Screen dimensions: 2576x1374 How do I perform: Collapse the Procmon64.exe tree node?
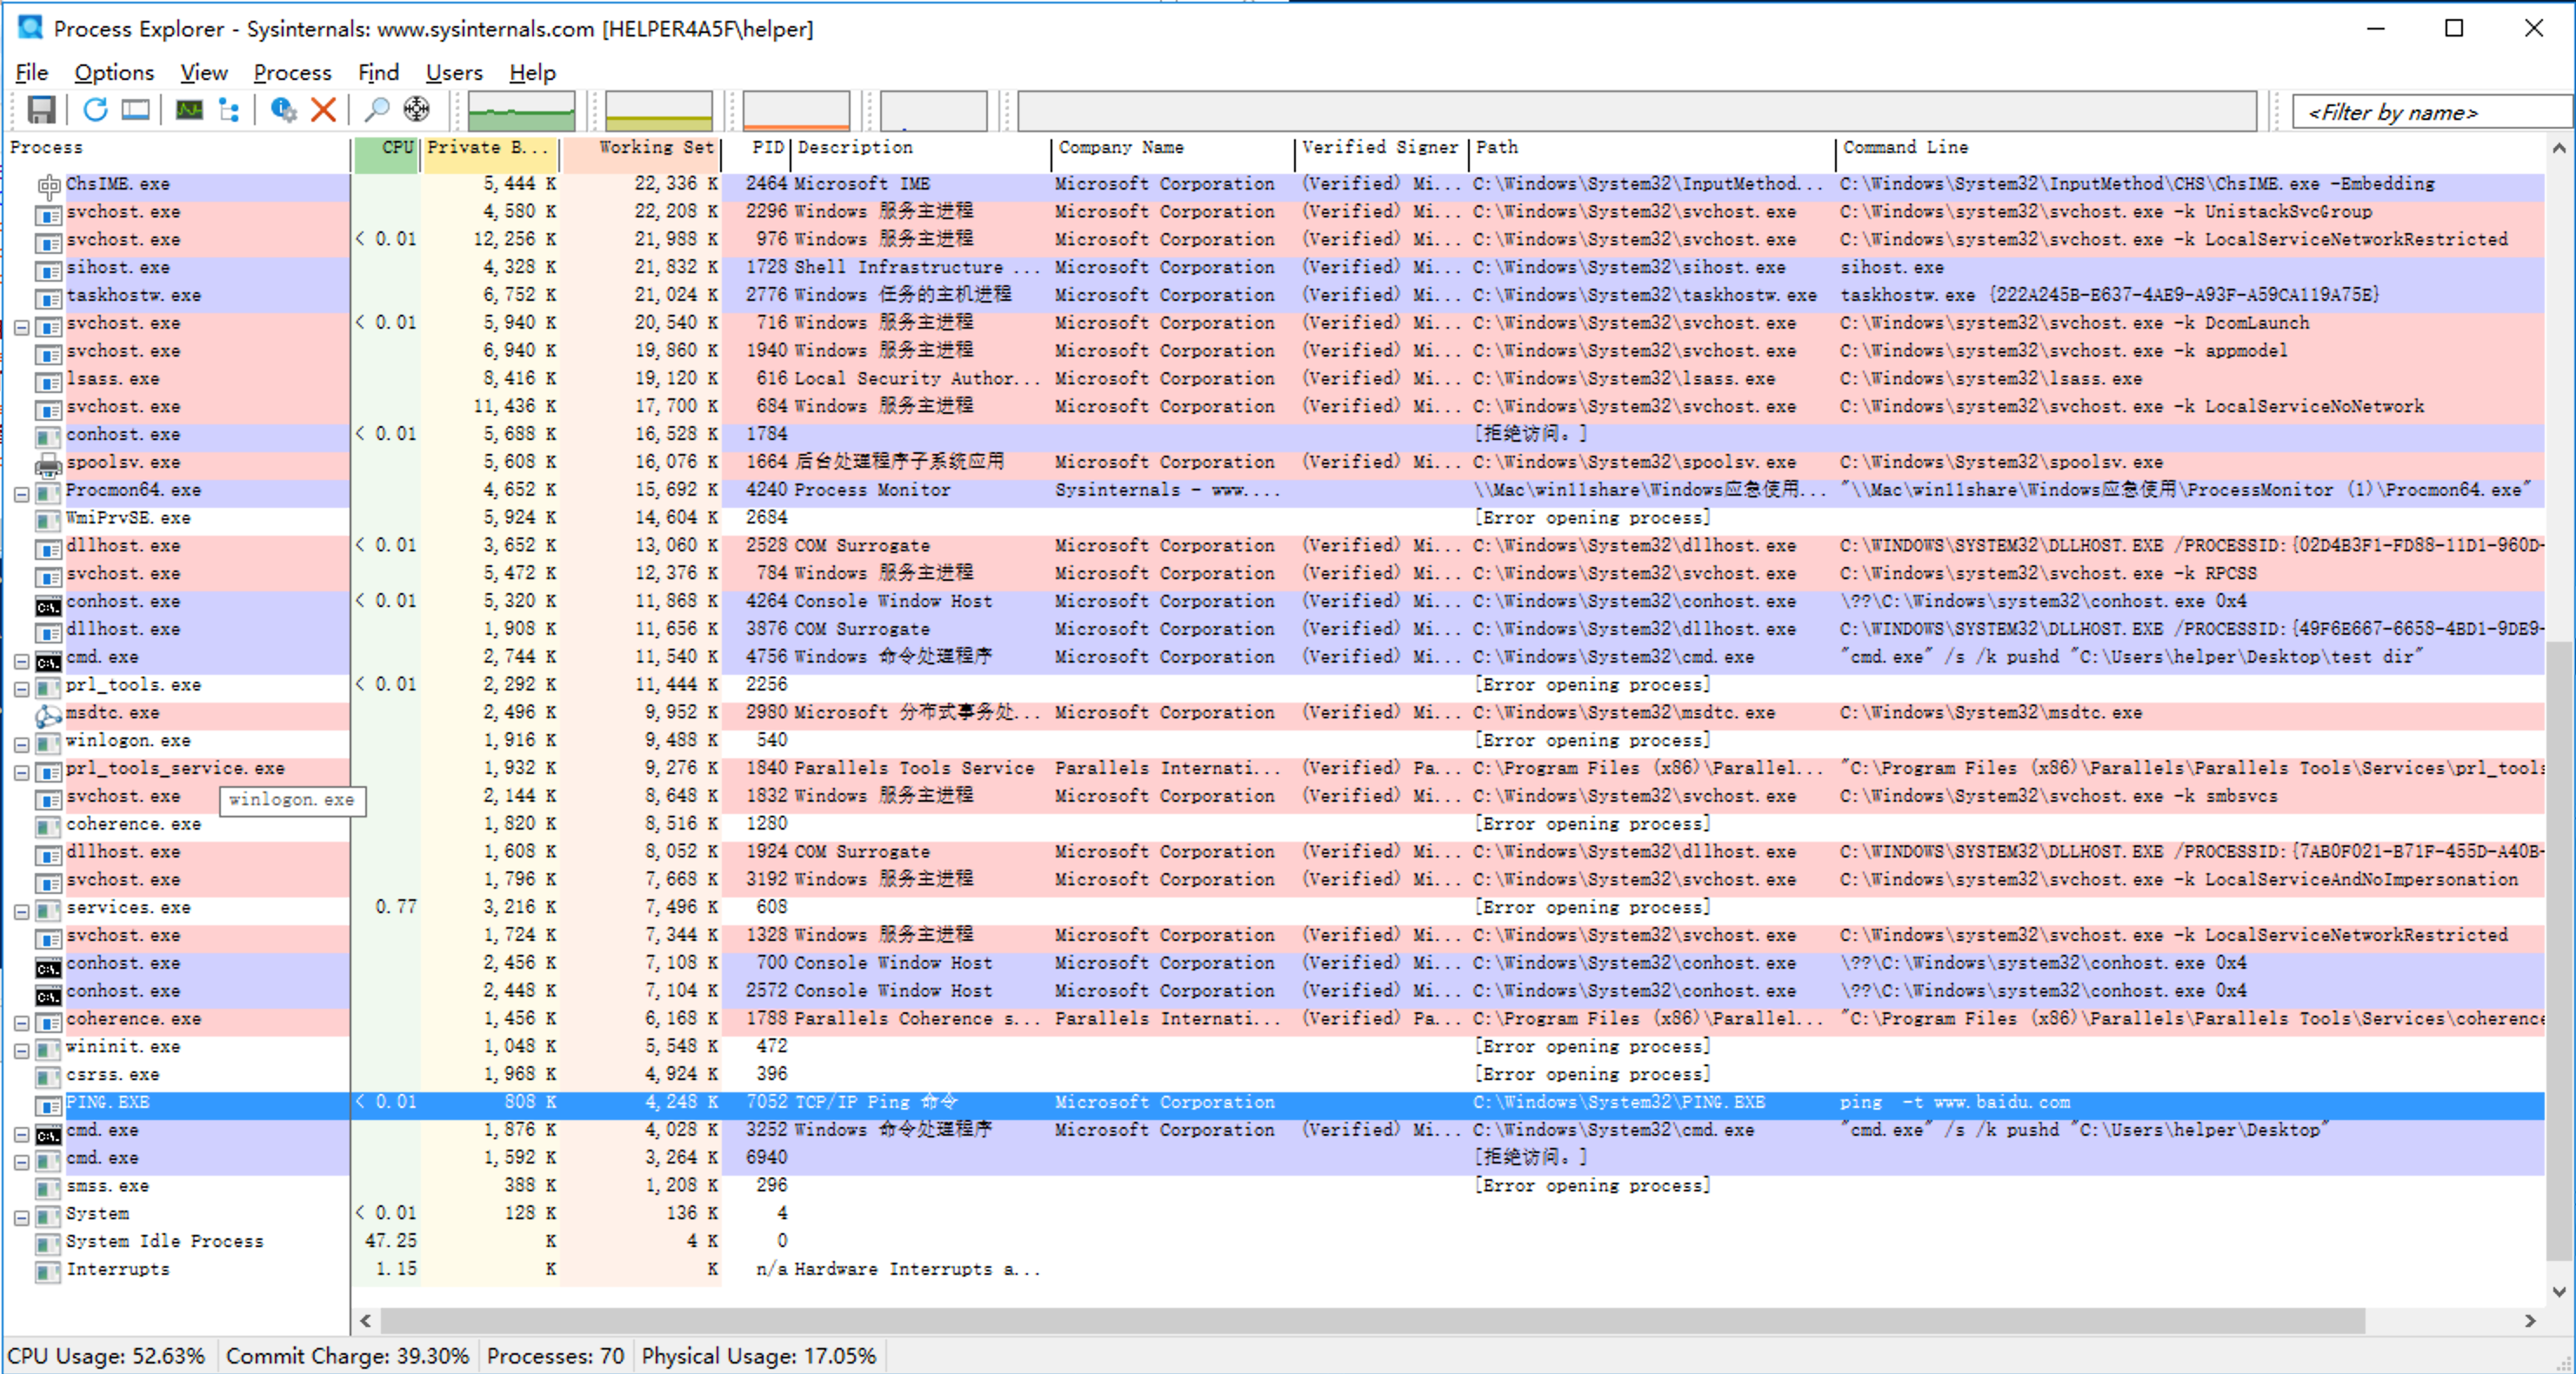coord(21,494)
